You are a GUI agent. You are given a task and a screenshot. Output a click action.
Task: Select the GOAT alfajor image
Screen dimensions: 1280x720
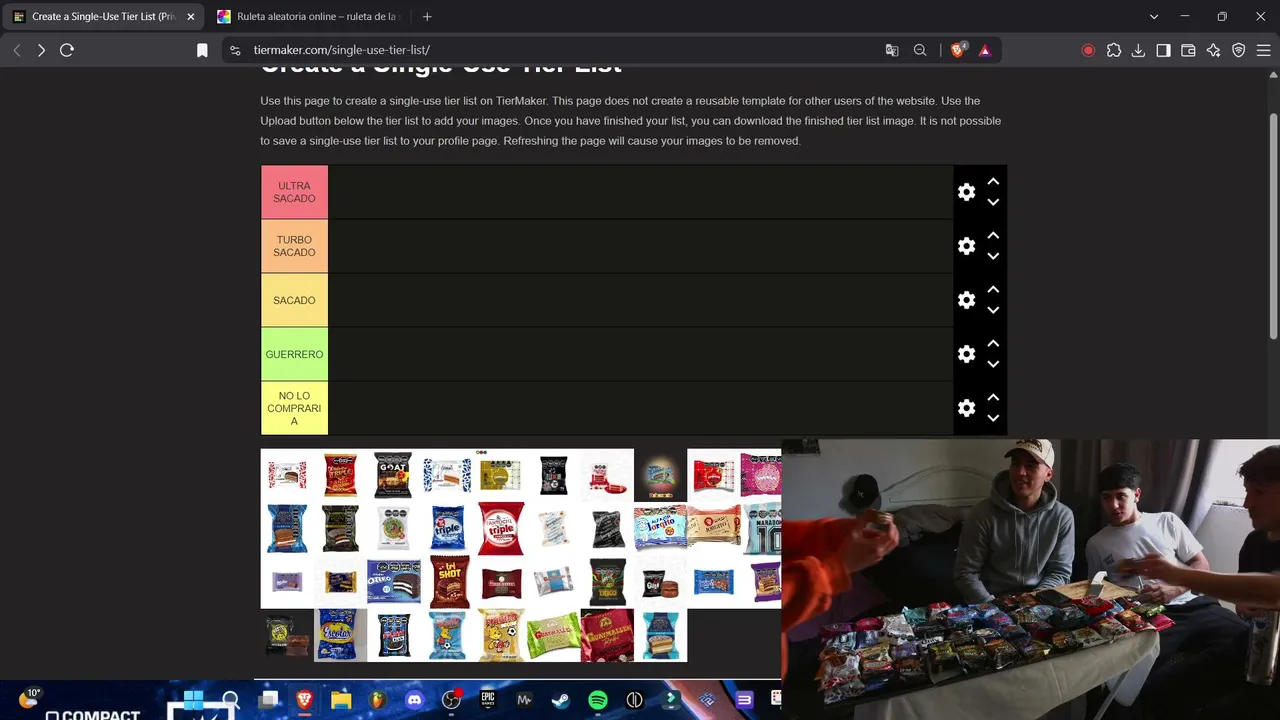(x=393, y=475)
